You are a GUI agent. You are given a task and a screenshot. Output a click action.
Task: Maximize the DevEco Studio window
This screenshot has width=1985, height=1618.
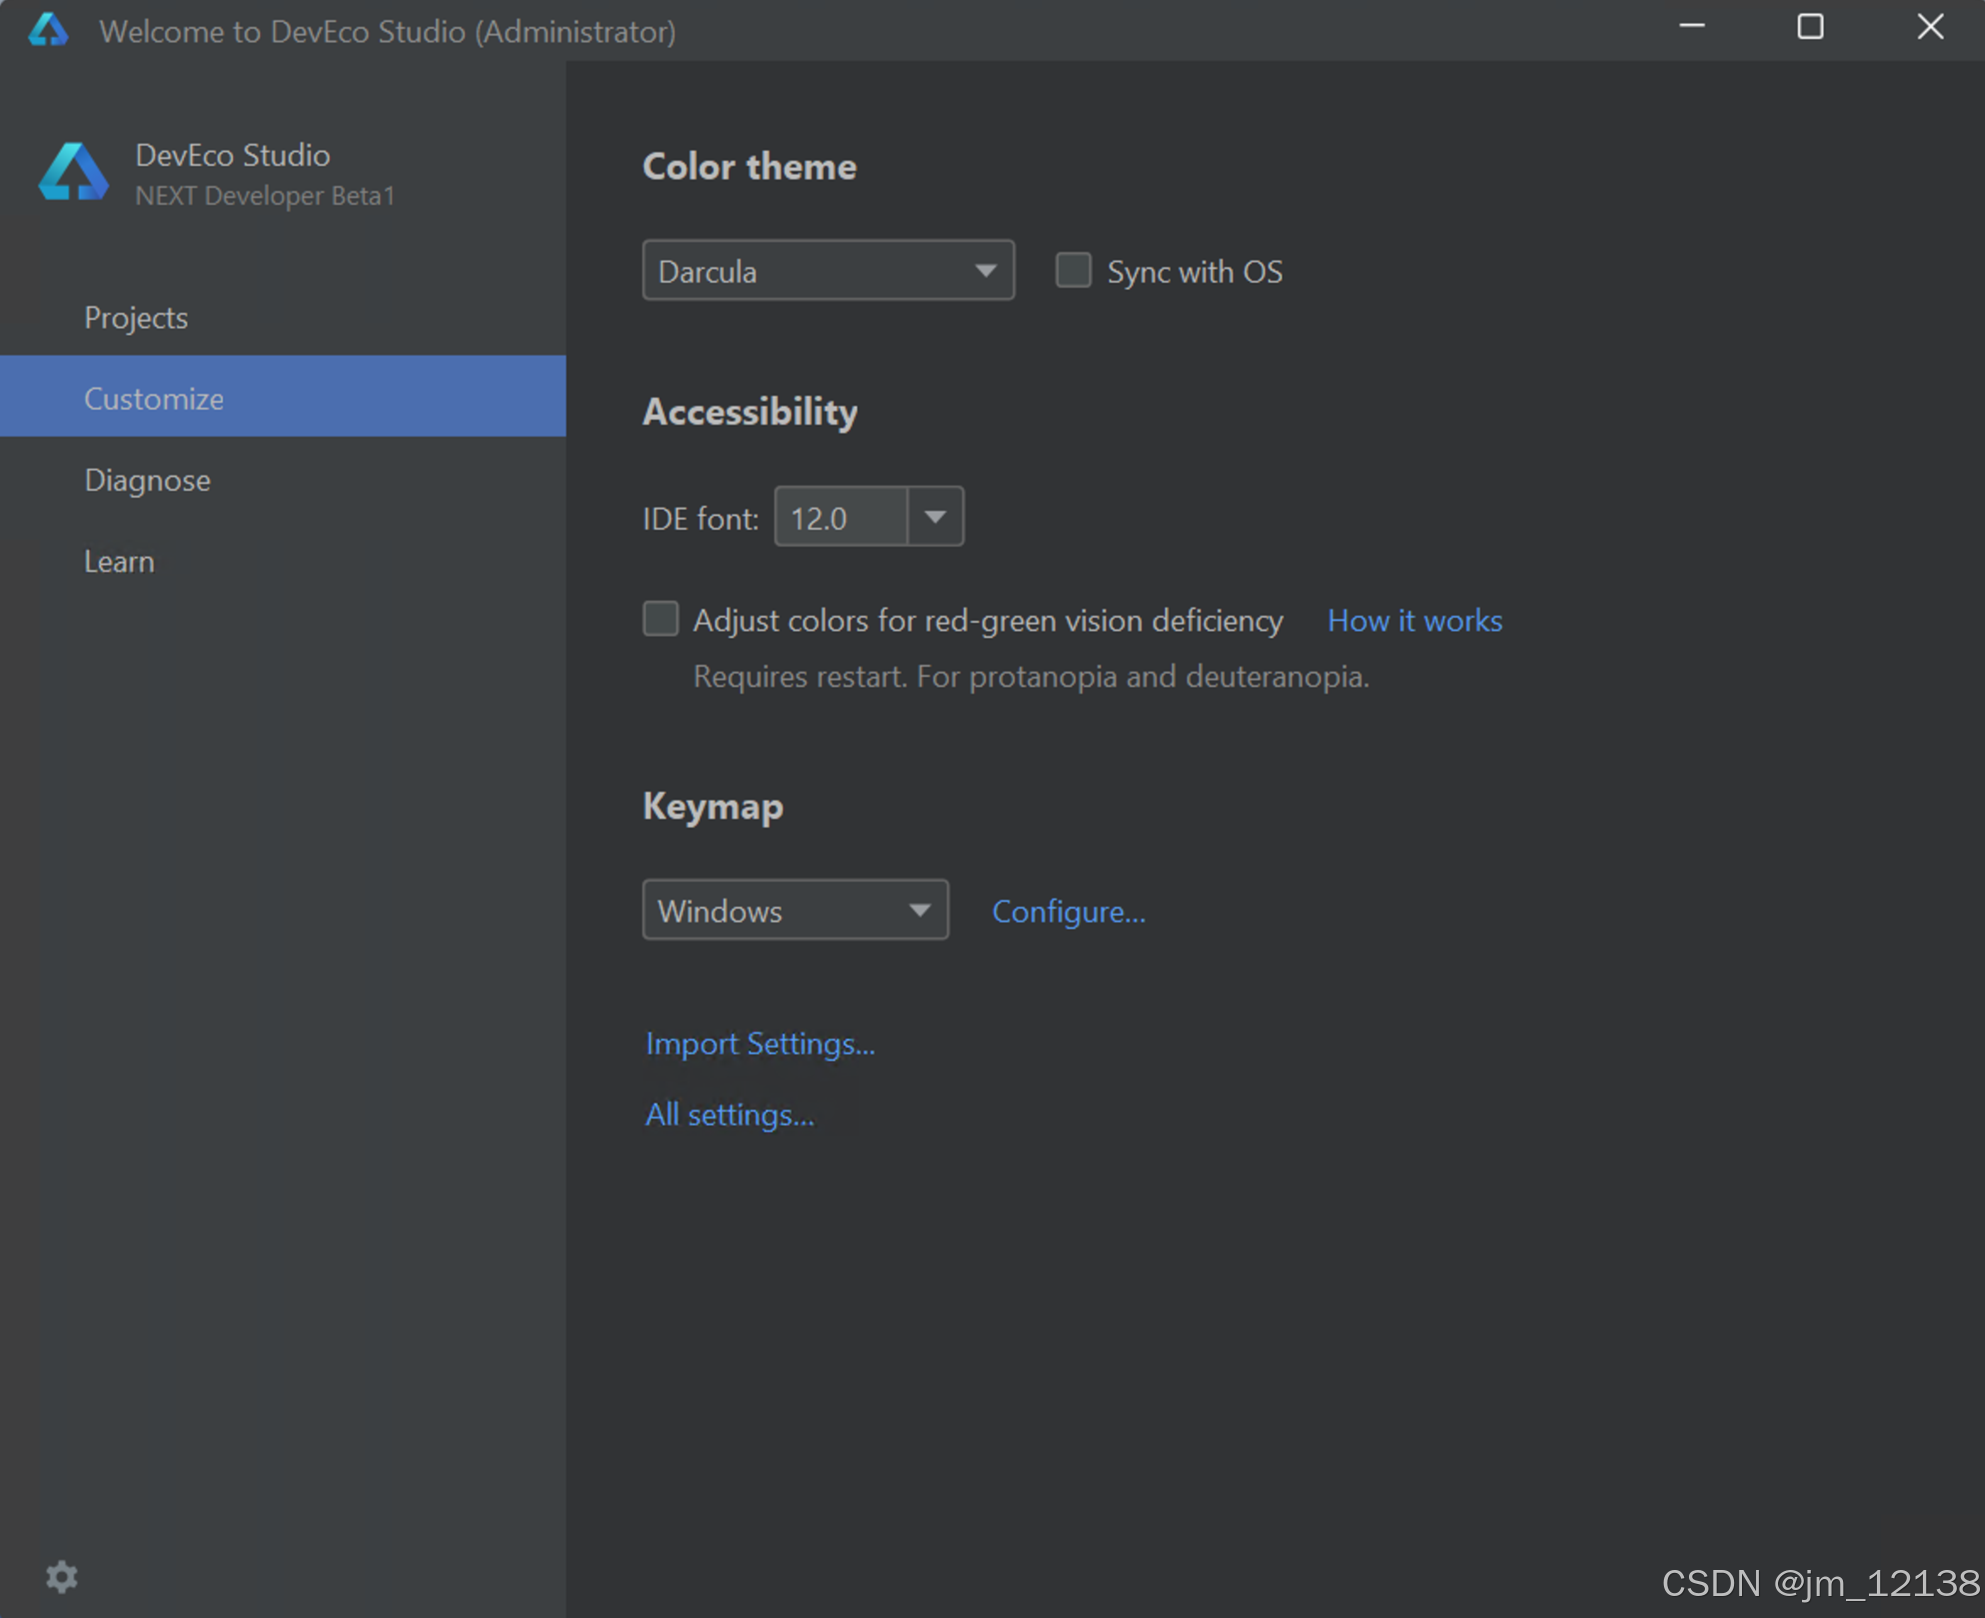1810,27
